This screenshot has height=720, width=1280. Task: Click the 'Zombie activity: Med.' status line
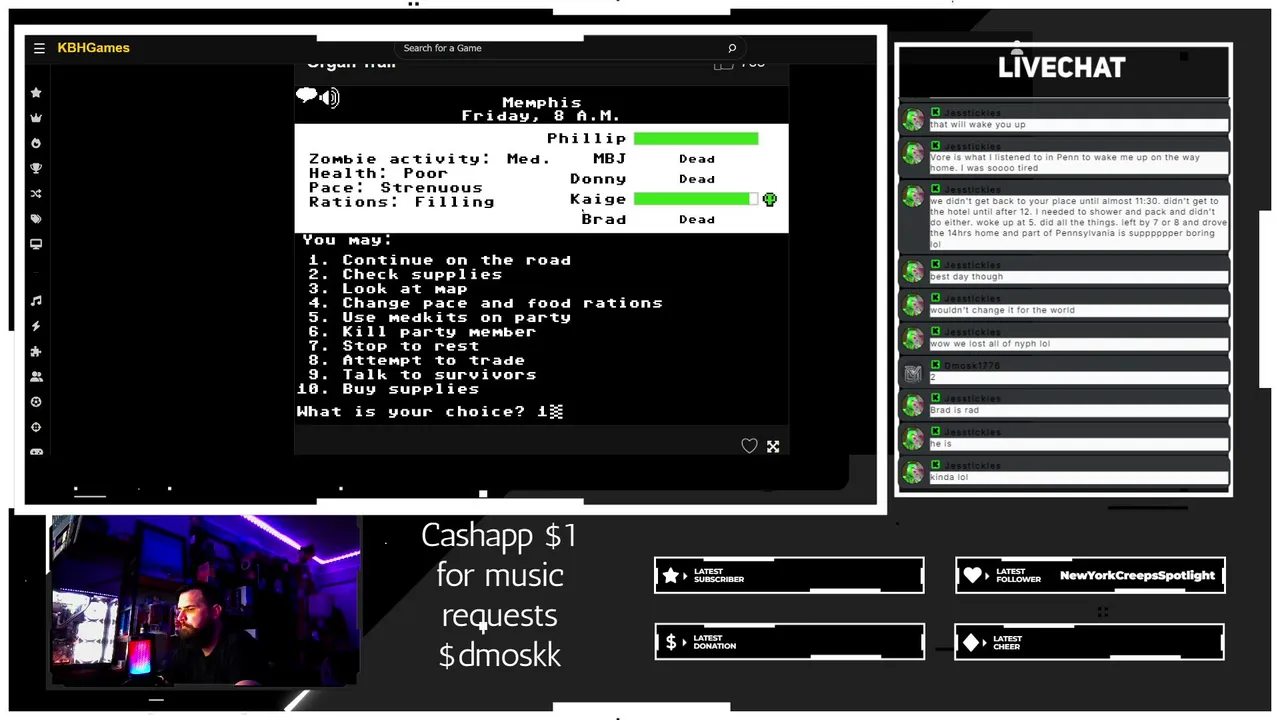click(429, 159)
